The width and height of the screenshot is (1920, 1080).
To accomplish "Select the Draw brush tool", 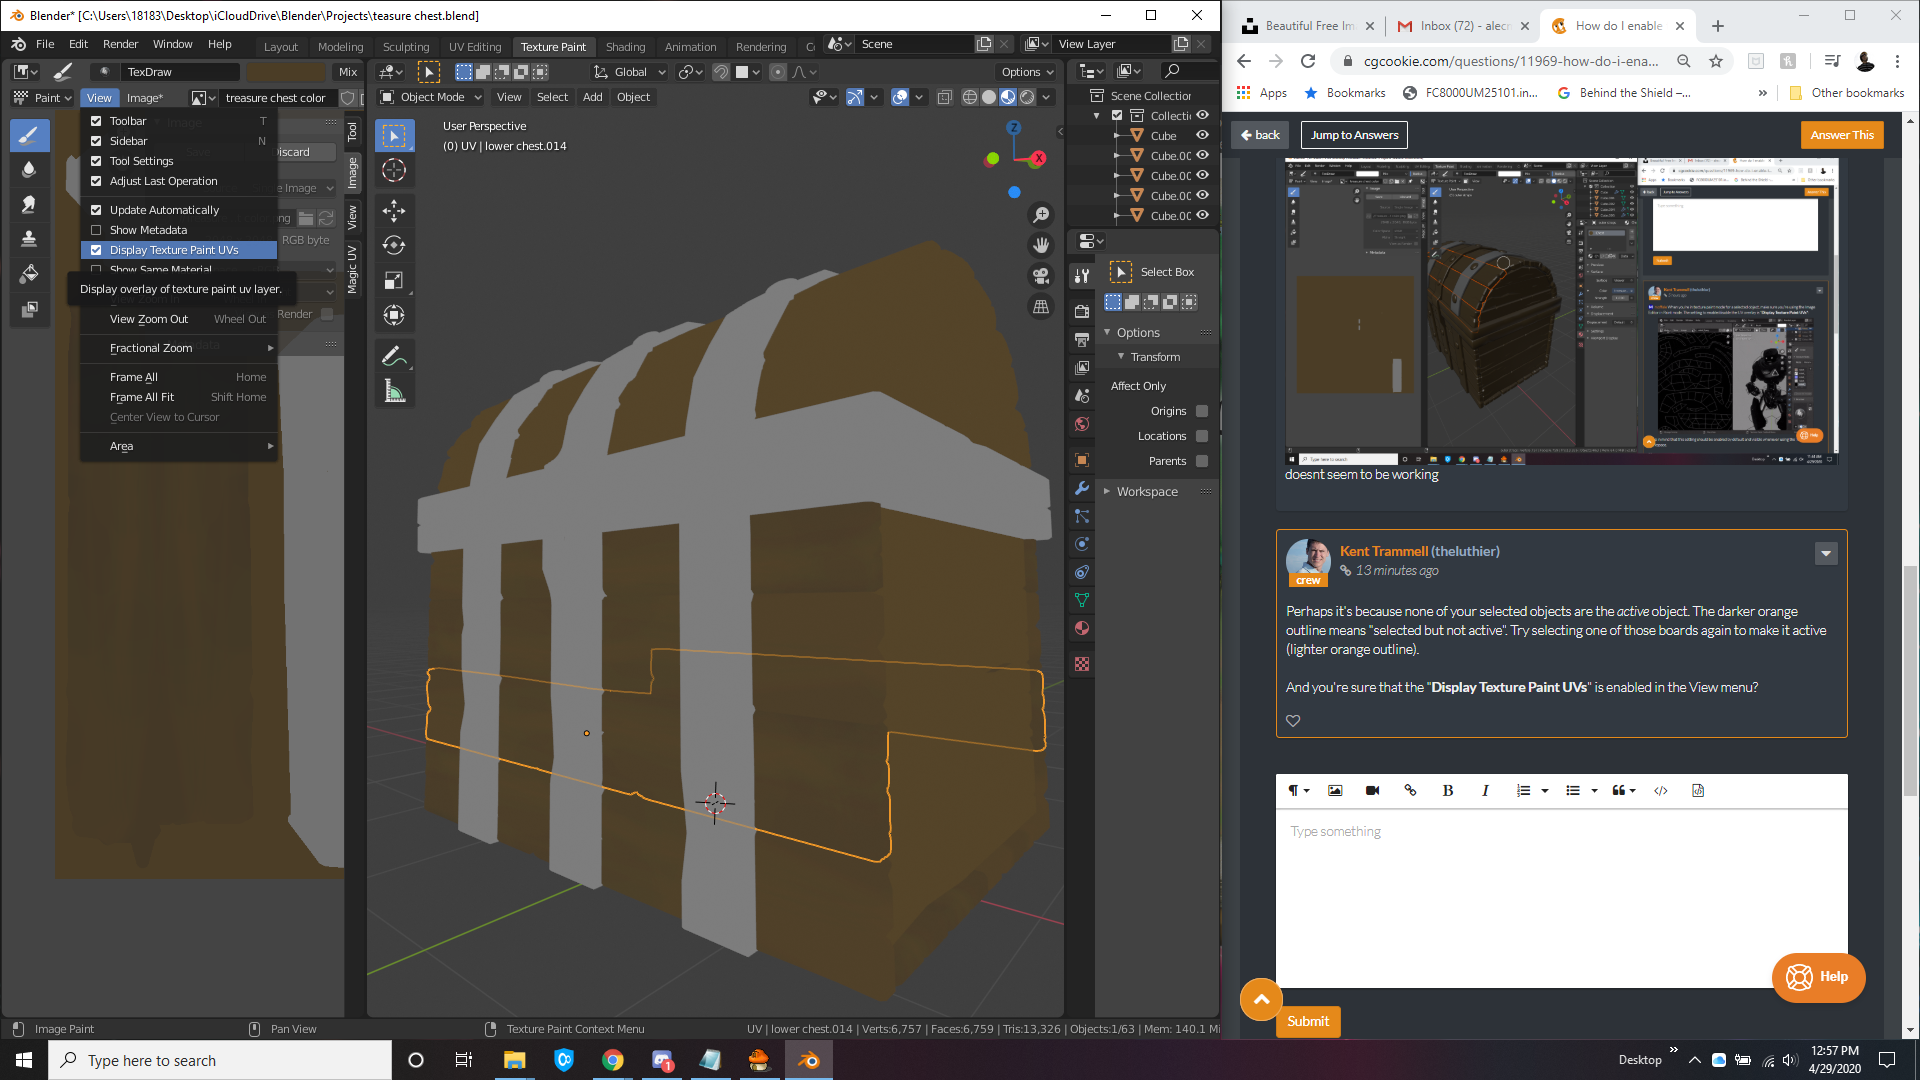I will click(29, 136).
